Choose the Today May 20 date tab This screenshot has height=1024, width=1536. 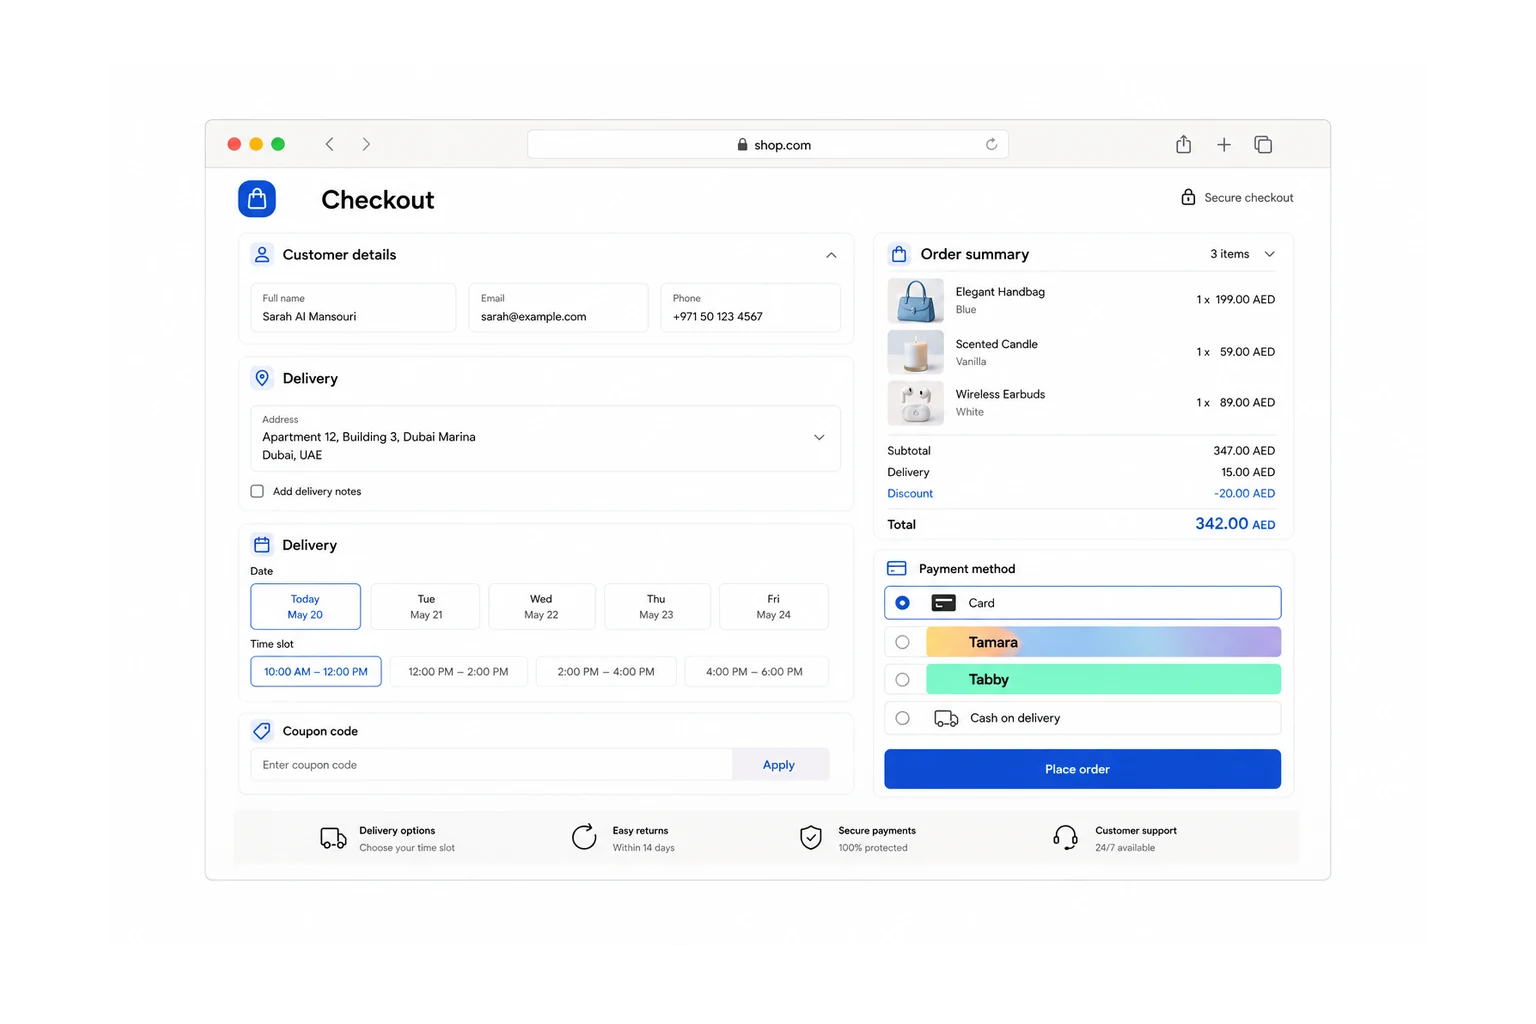[x=305, y=607]
